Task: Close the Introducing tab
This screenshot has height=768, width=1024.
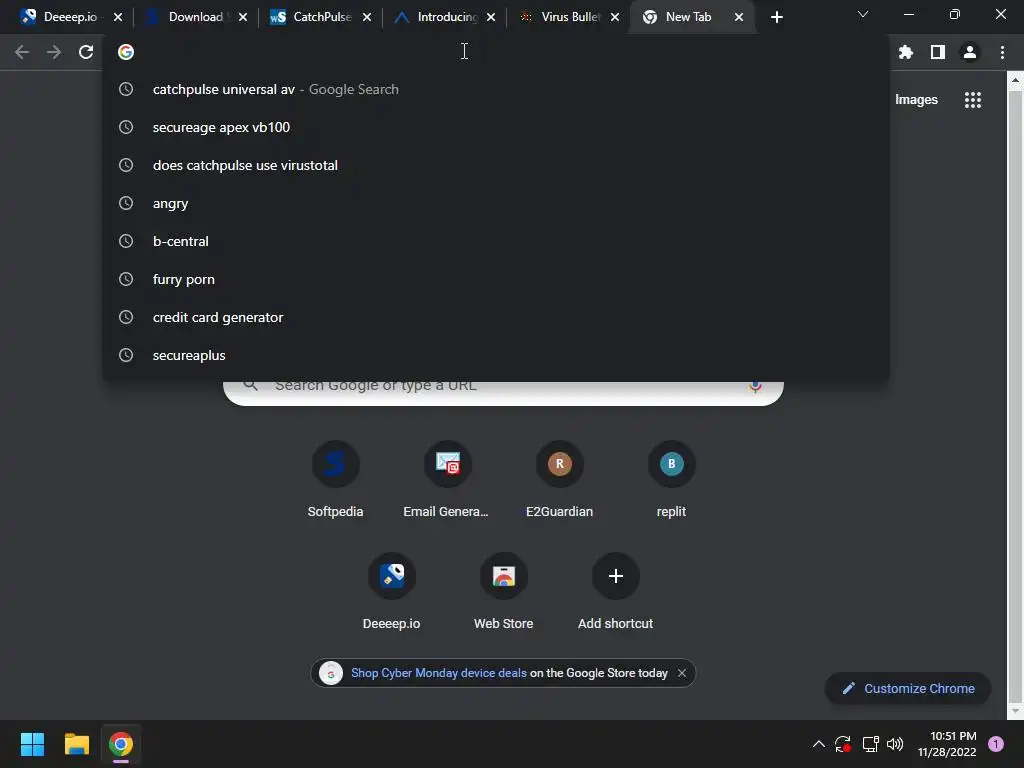Action: tap(491, 17)
